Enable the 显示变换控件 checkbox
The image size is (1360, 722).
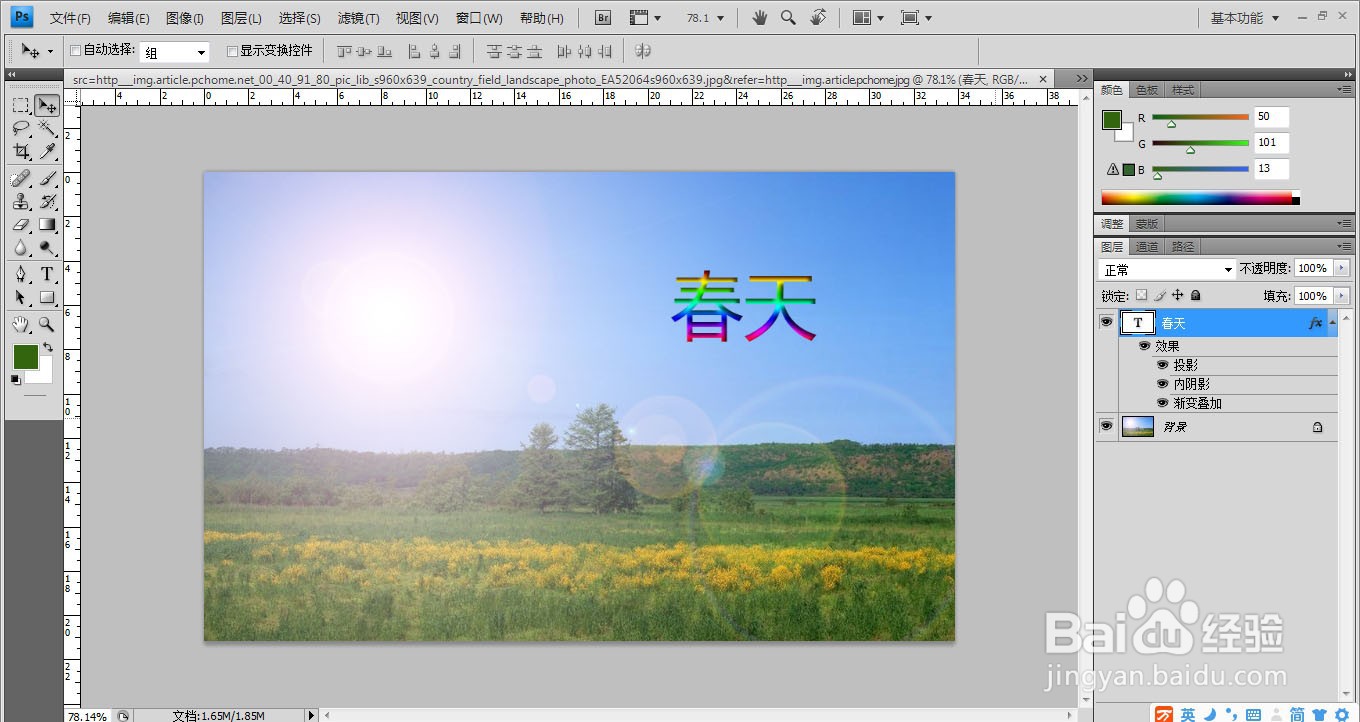click(x=232, y=51)
